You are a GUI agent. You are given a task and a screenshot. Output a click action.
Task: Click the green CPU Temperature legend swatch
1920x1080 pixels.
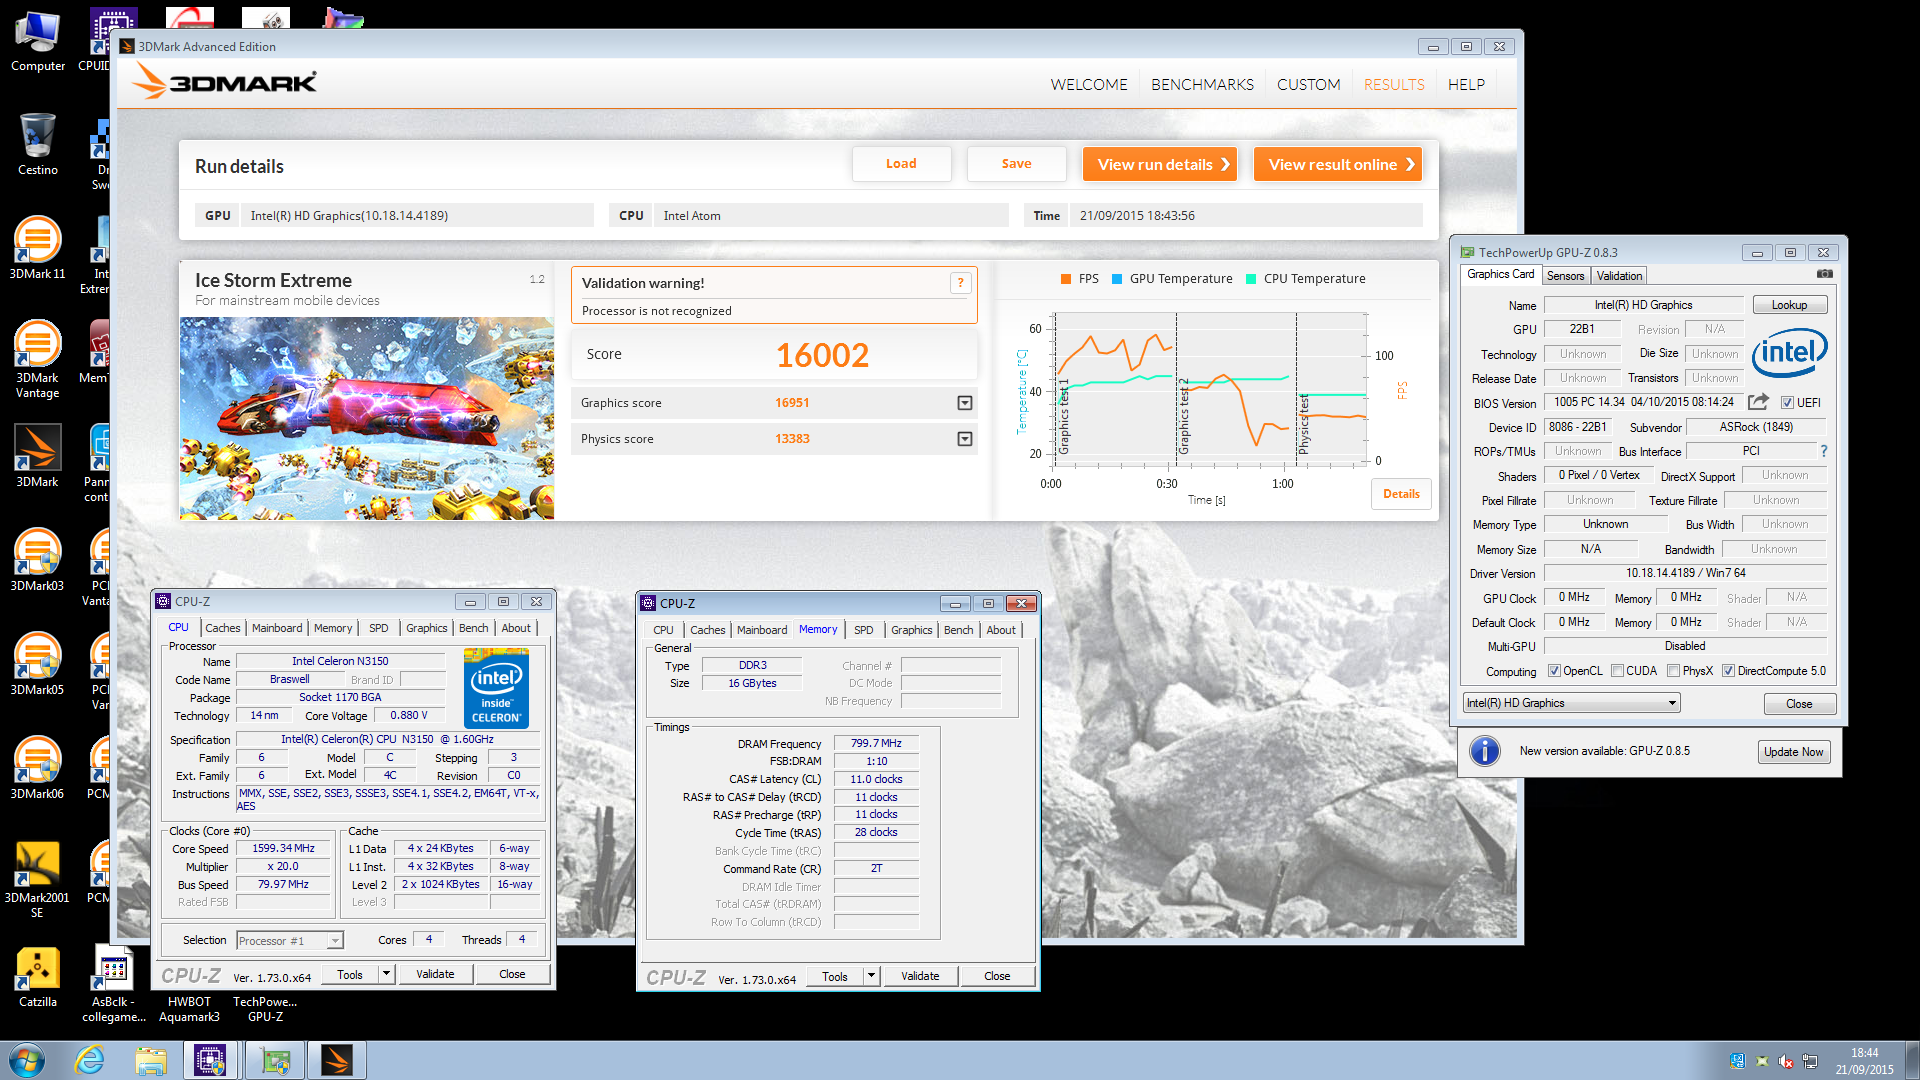1251,279
